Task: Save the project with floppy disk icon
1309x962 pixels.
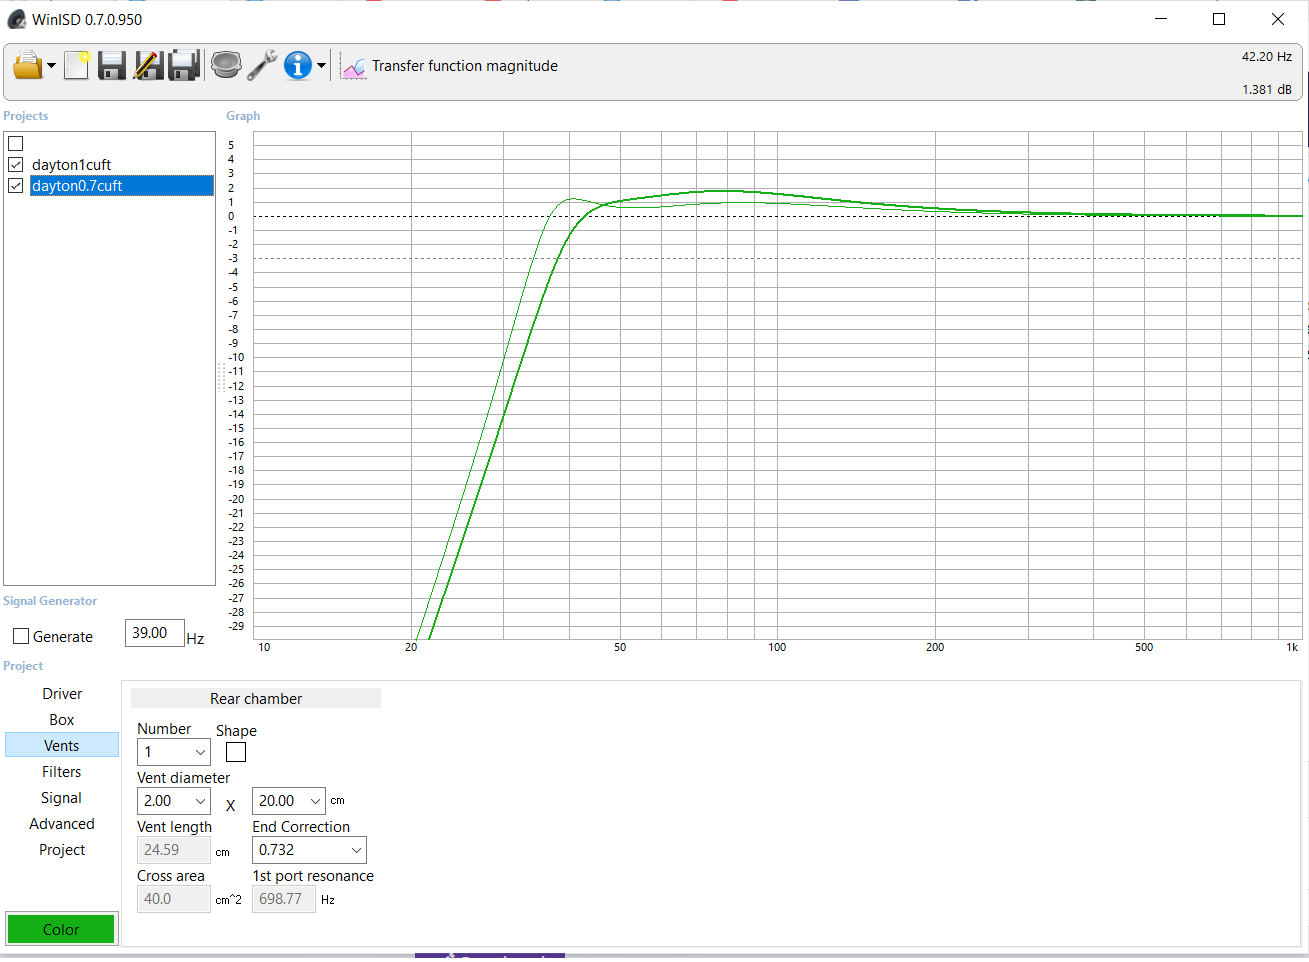Action: 111,66
